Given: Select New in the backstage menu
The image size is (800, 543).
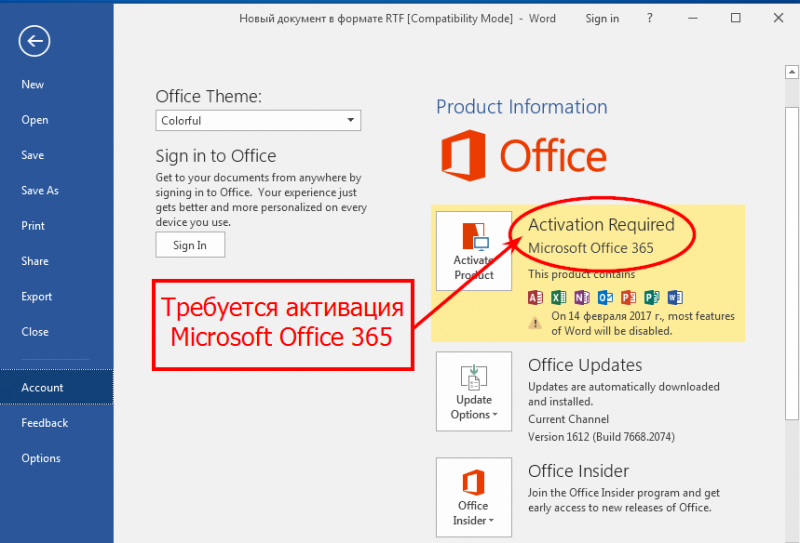Looking at the screenshot, I should coord(33,85).
